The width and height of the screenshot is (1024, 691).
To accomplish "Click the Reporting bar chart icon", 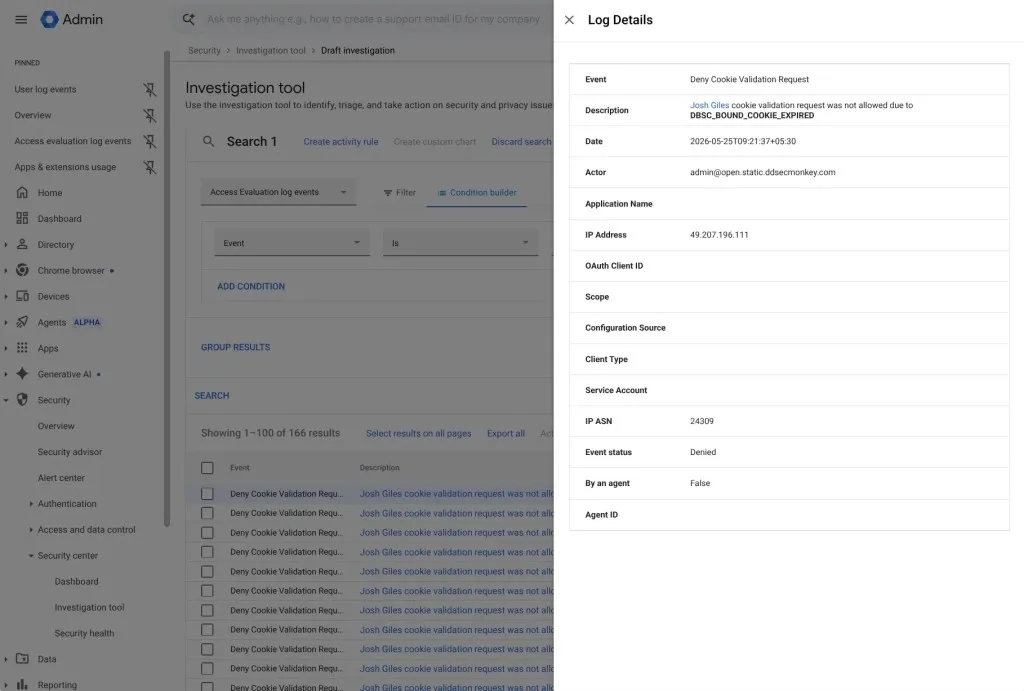I will [x=22, y=684].
